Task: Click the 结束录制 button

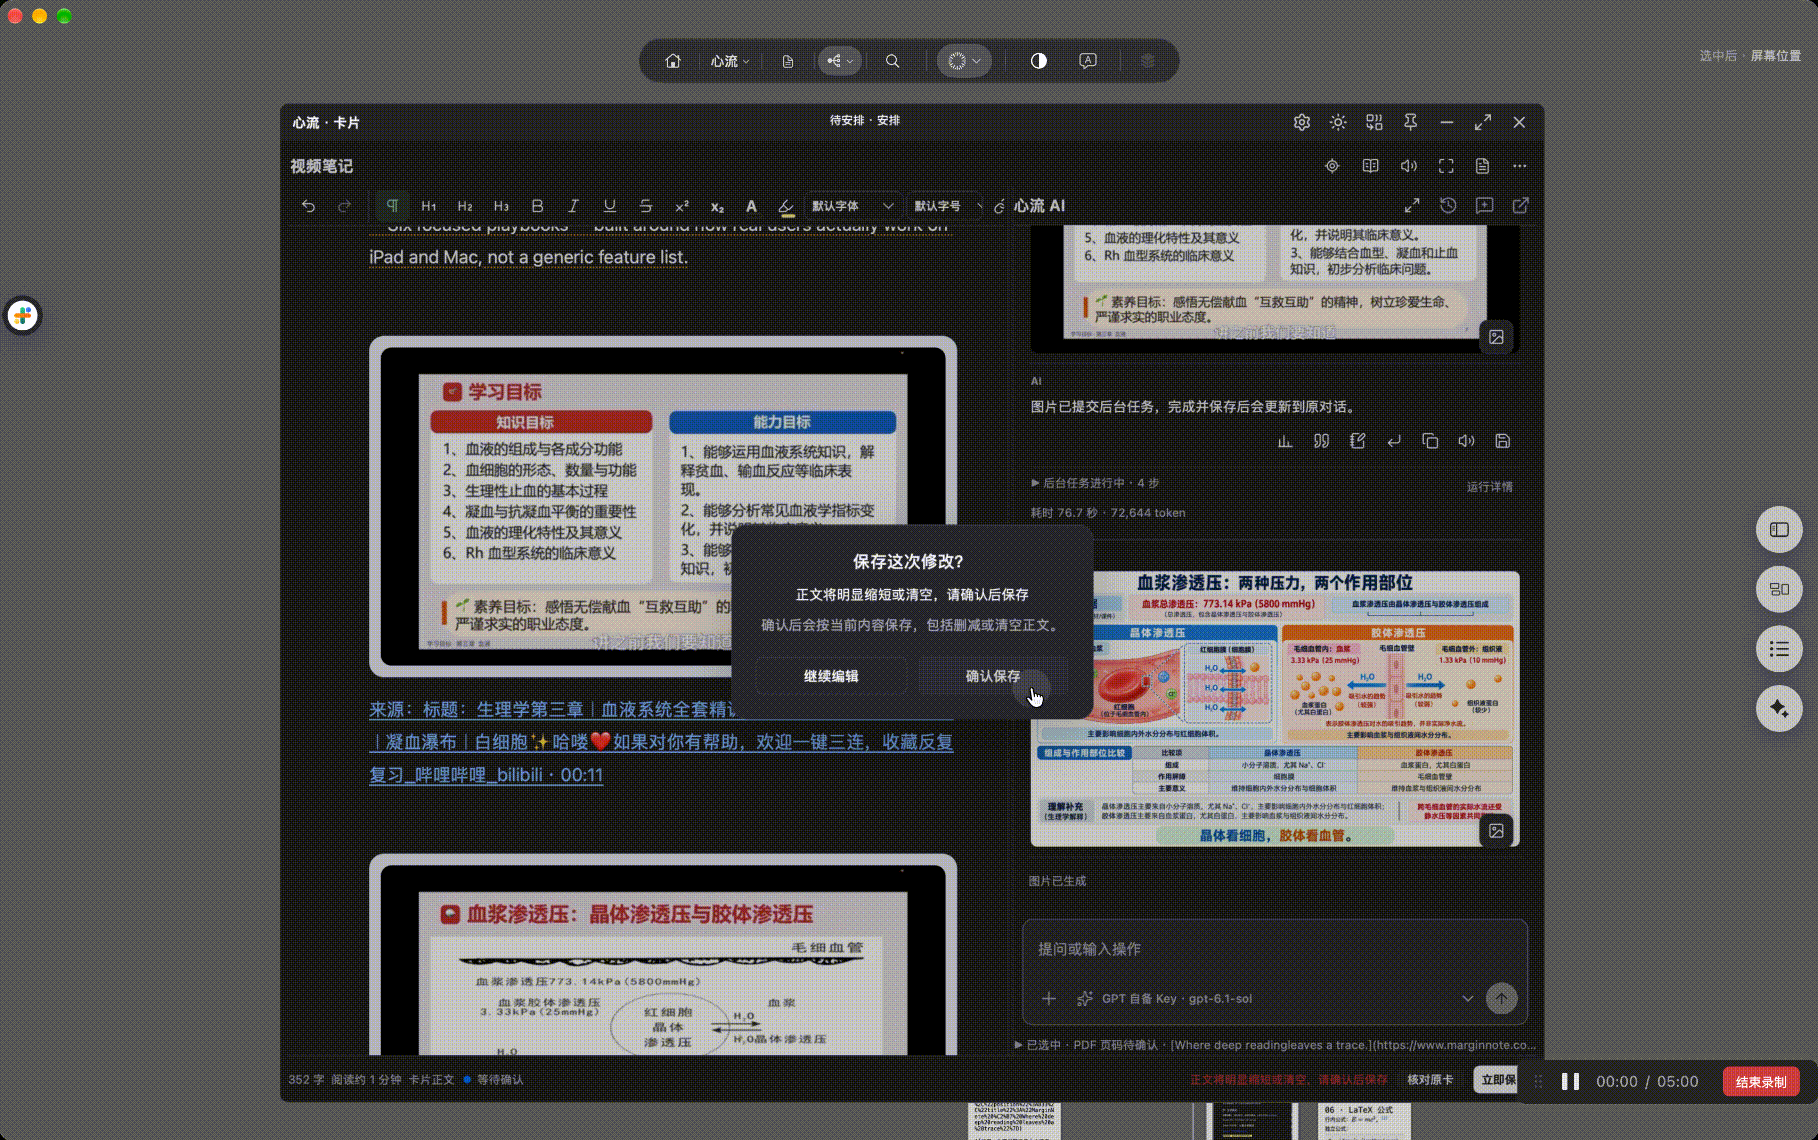Action: (x=1761, y=1082)
